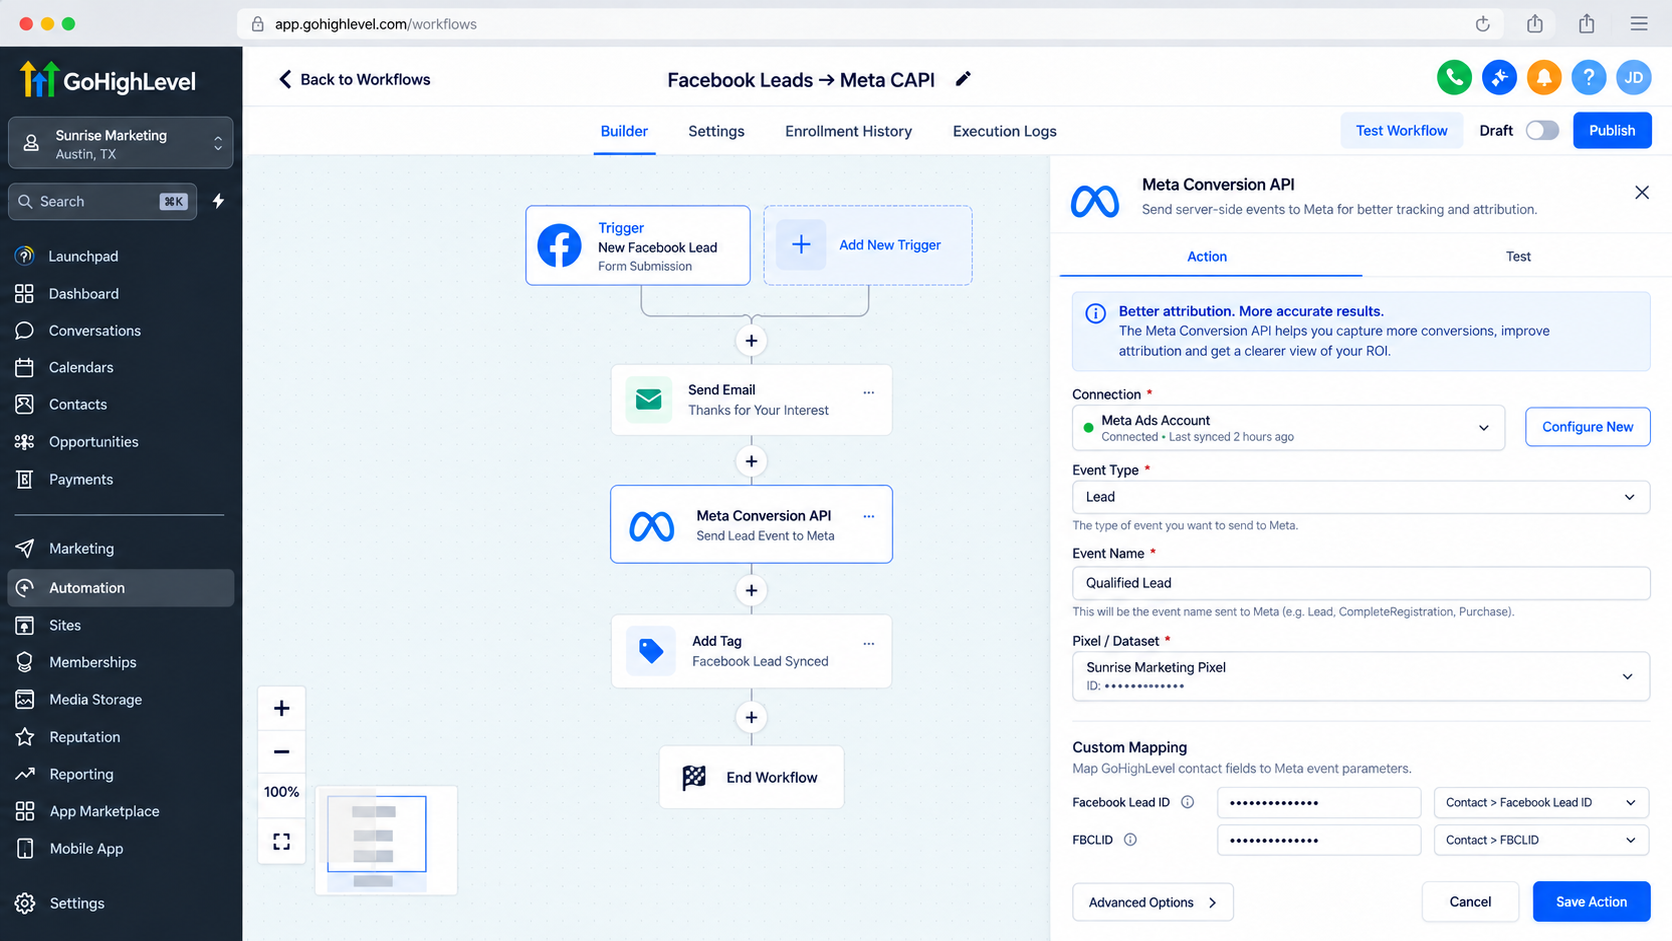Open Add Tag node options menu
The image size is (1672, 941).
tap(869, 643)
